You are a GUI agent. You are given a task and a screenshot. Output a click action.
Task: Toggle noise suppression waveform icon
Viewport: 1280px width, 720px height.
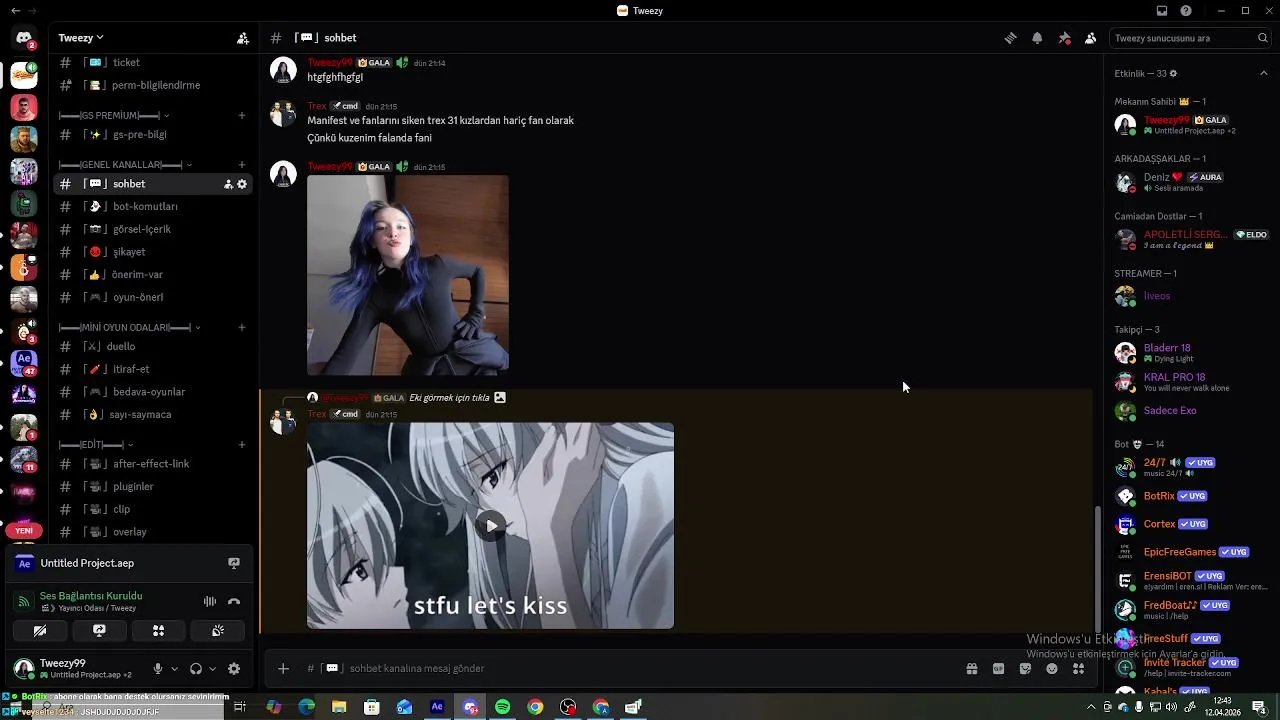[x=210, y=601]
